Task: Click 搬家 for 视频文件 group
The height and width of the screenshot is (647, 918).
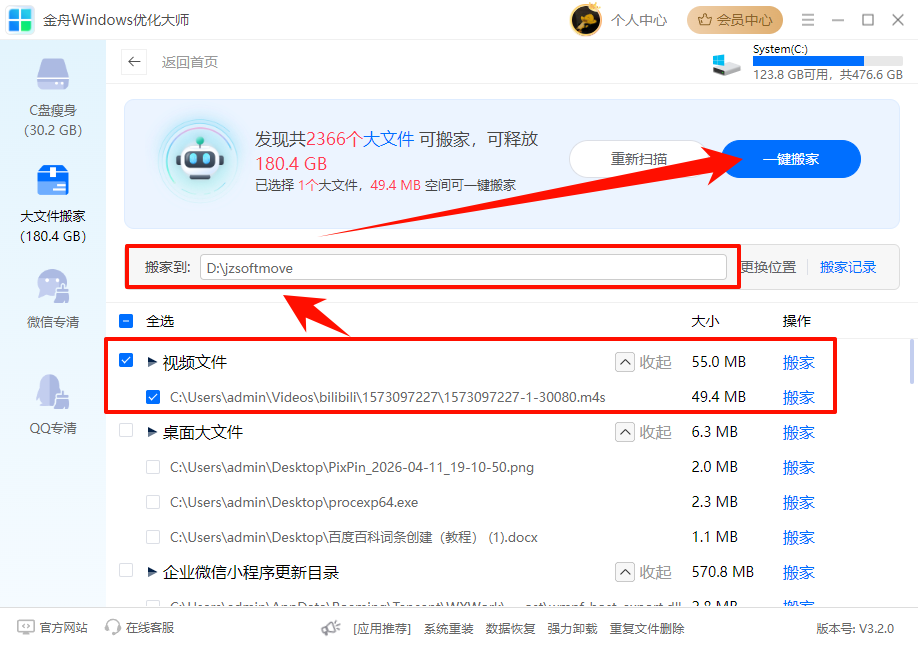Action: (x=799, y=362)
